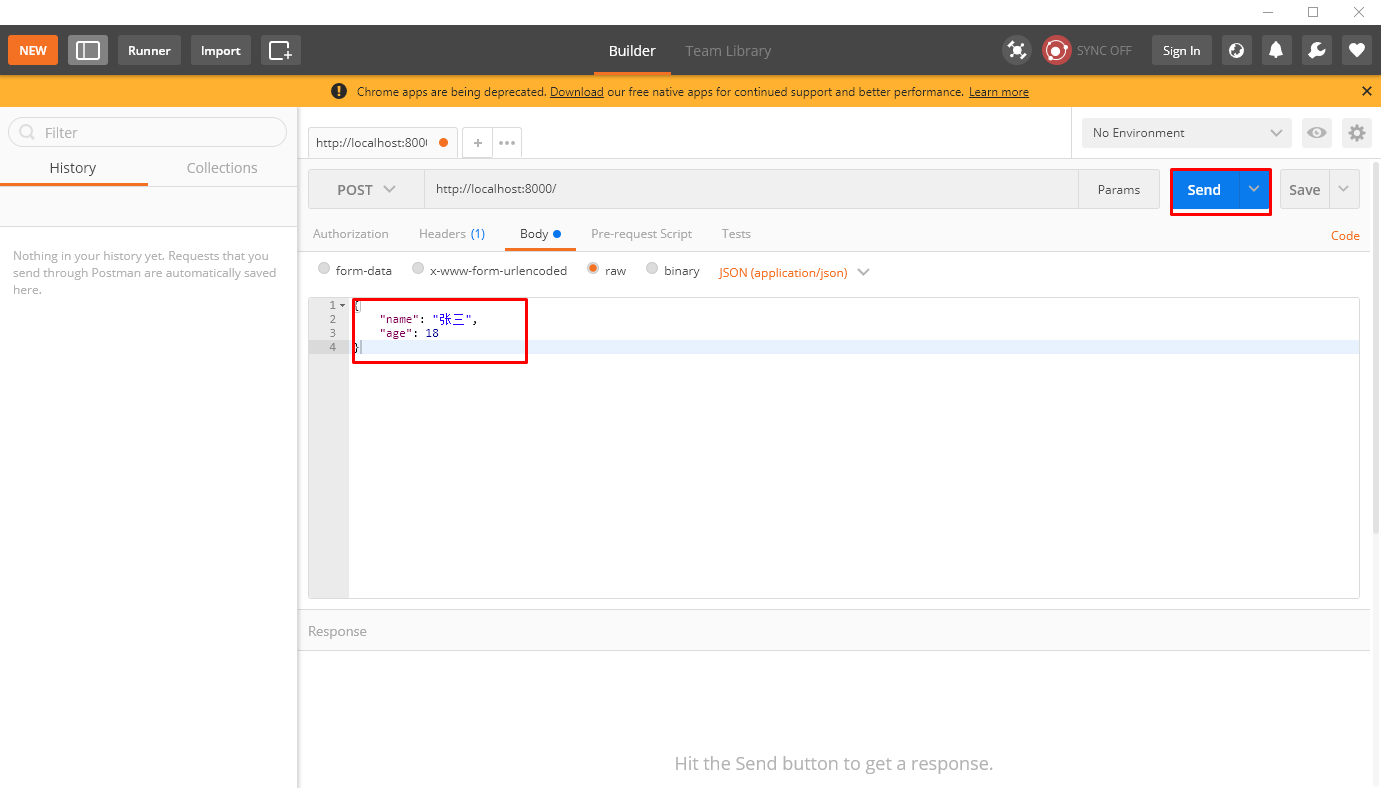The width and height of the screenshot is (1381, 788).
Task: Click the search magnifier icon in Filter
Action: click(26, 132)
